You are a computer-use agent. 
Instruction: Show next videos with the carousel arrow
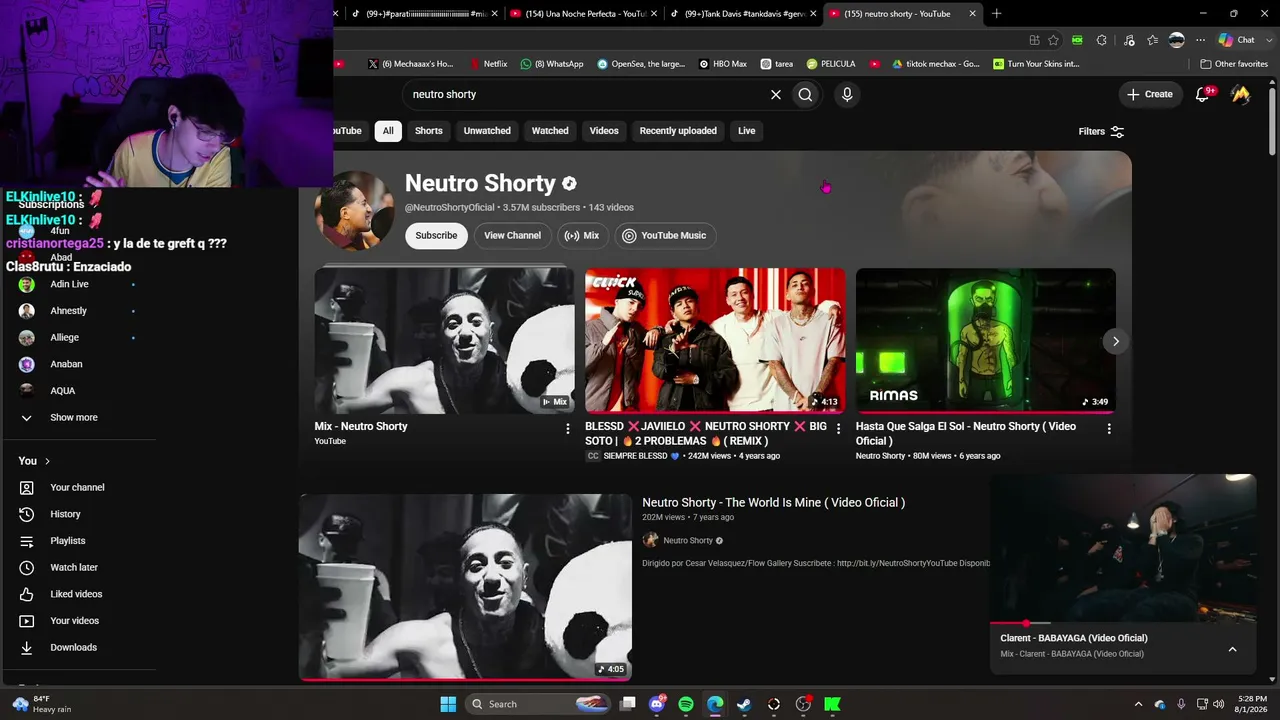[1116, 341]
